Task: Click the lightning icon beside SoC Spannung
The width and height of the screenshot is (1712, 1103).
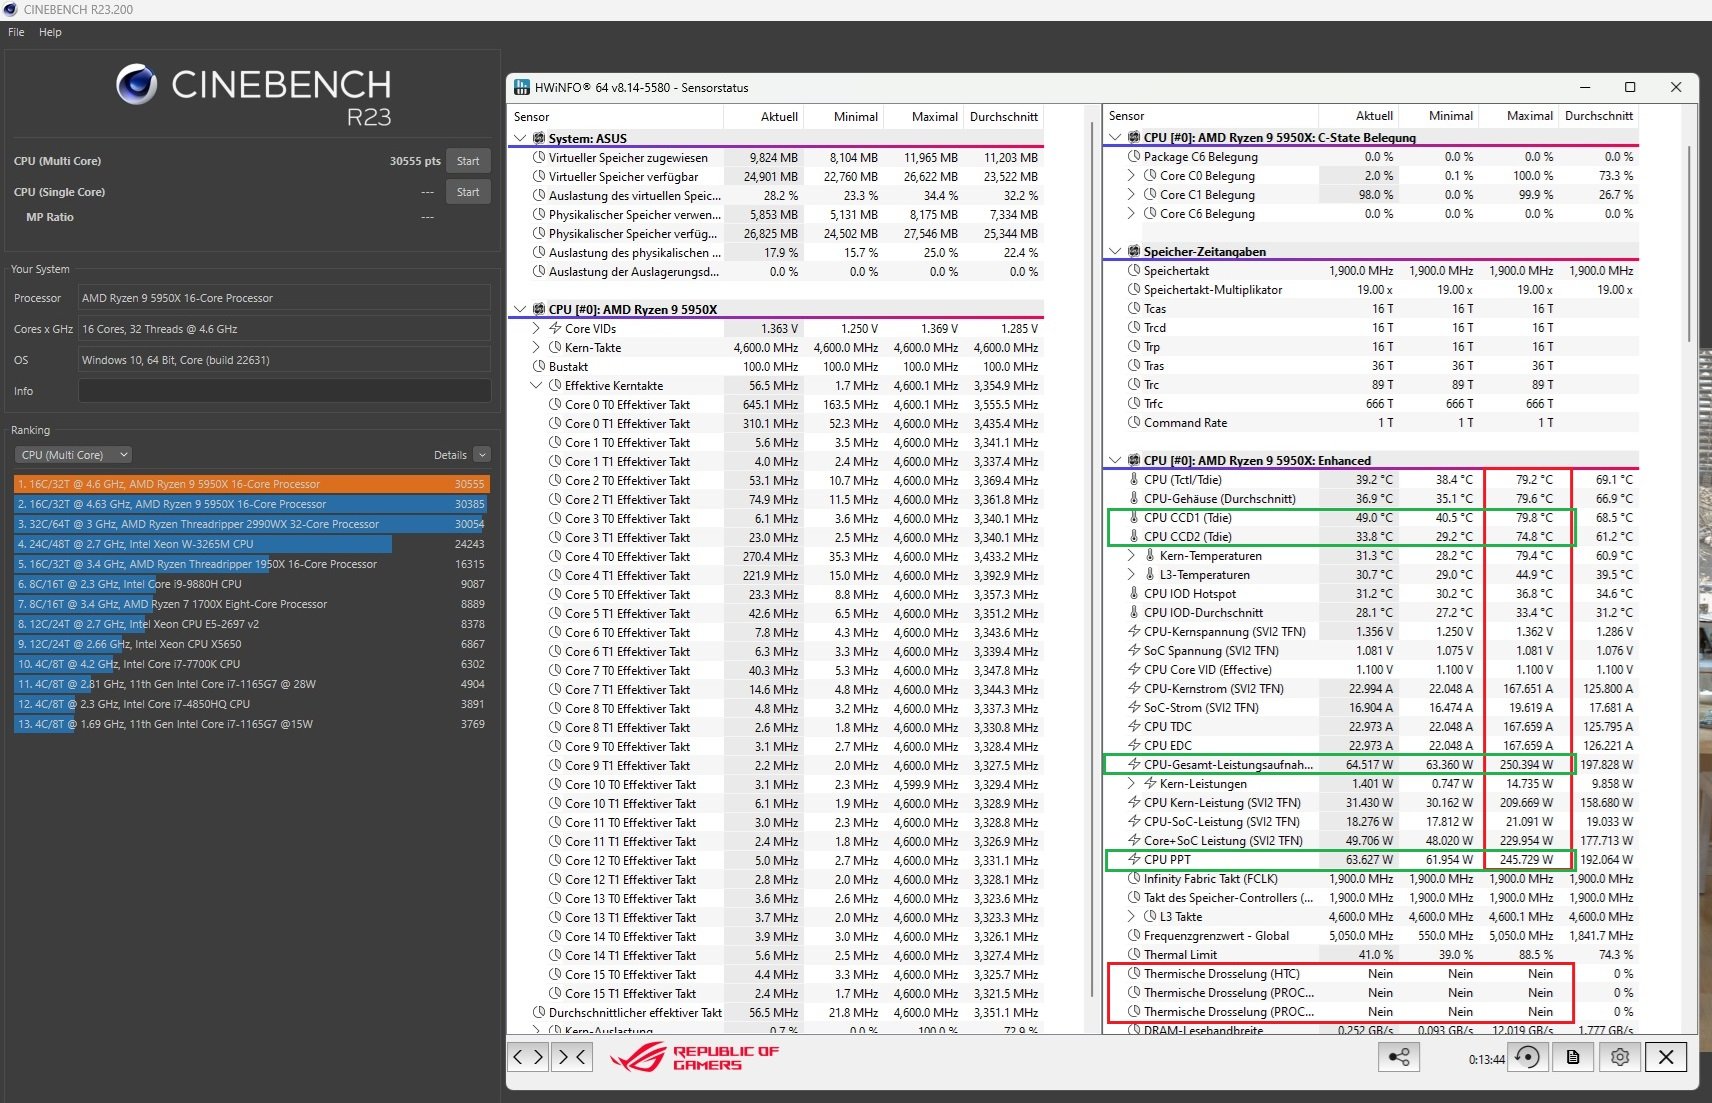Action: point(1134,651)
